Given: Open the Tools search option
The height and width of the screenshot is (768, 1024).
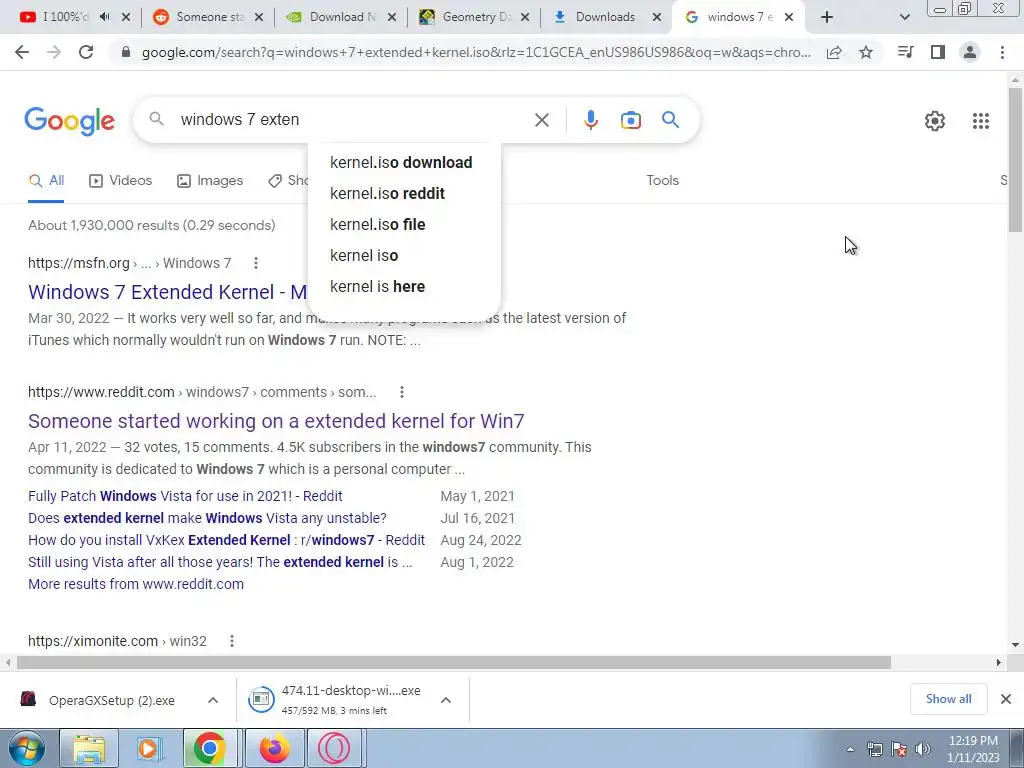Looking at the screenshot, I should tap(662, 181).
